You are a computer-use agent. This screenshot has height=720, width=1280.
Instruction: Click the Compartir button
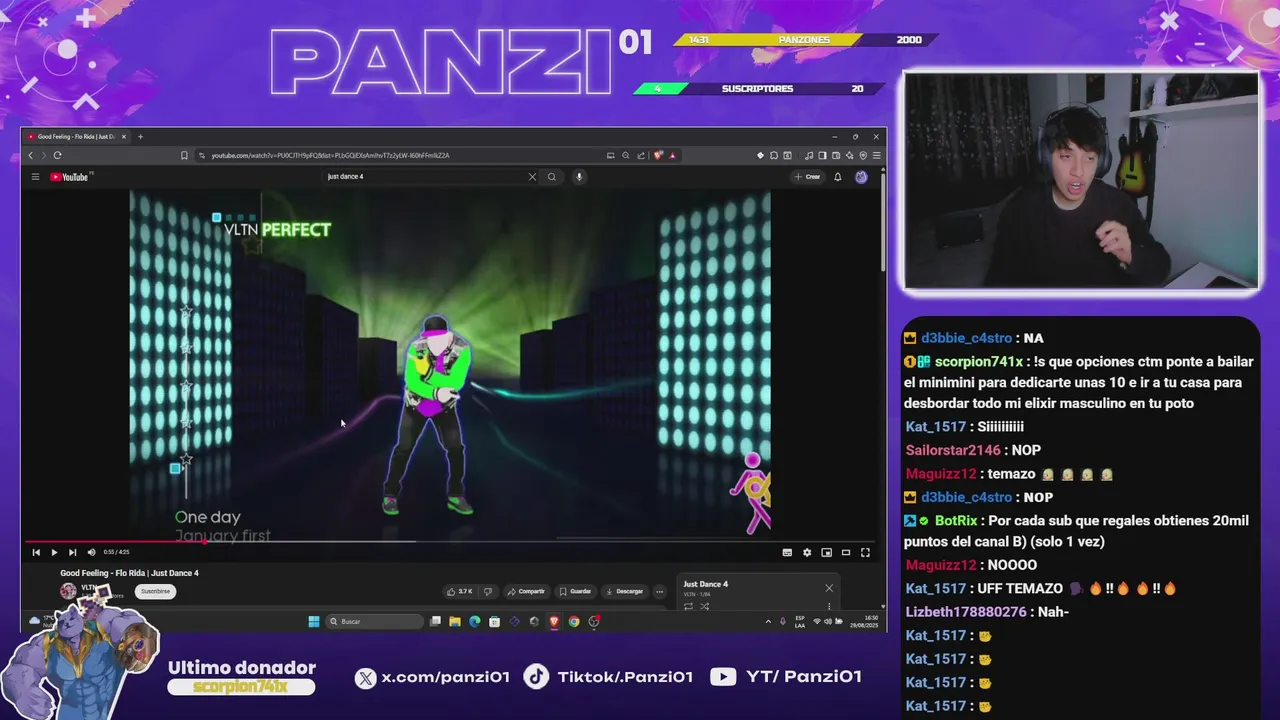[526, 591]
